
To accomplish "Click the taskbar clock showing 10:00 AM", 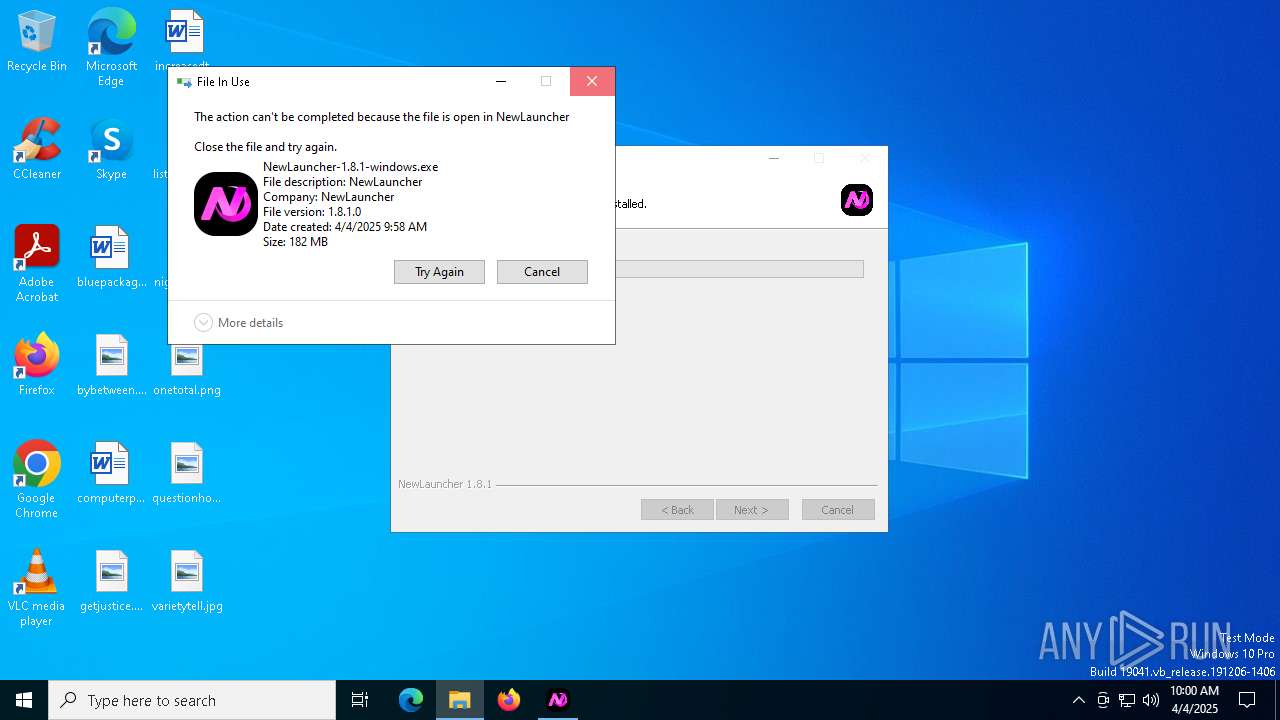I will pos(1194,700).
